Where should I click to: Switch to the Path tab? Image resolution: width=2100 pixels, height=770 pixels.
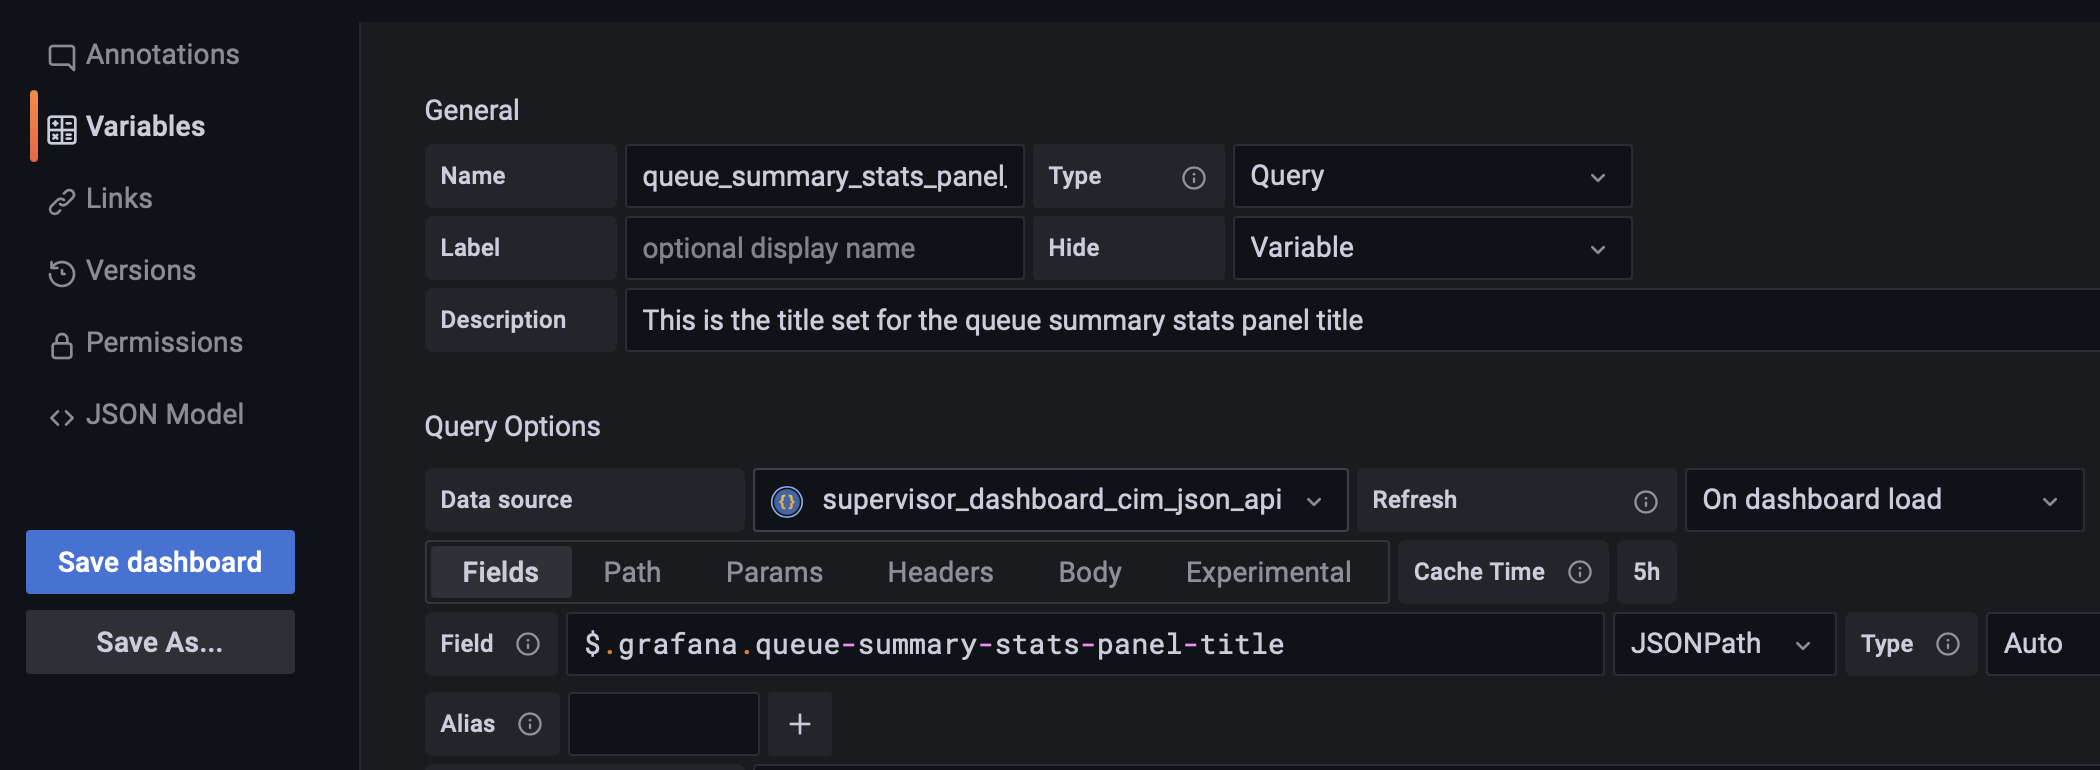tap(632, 572)
